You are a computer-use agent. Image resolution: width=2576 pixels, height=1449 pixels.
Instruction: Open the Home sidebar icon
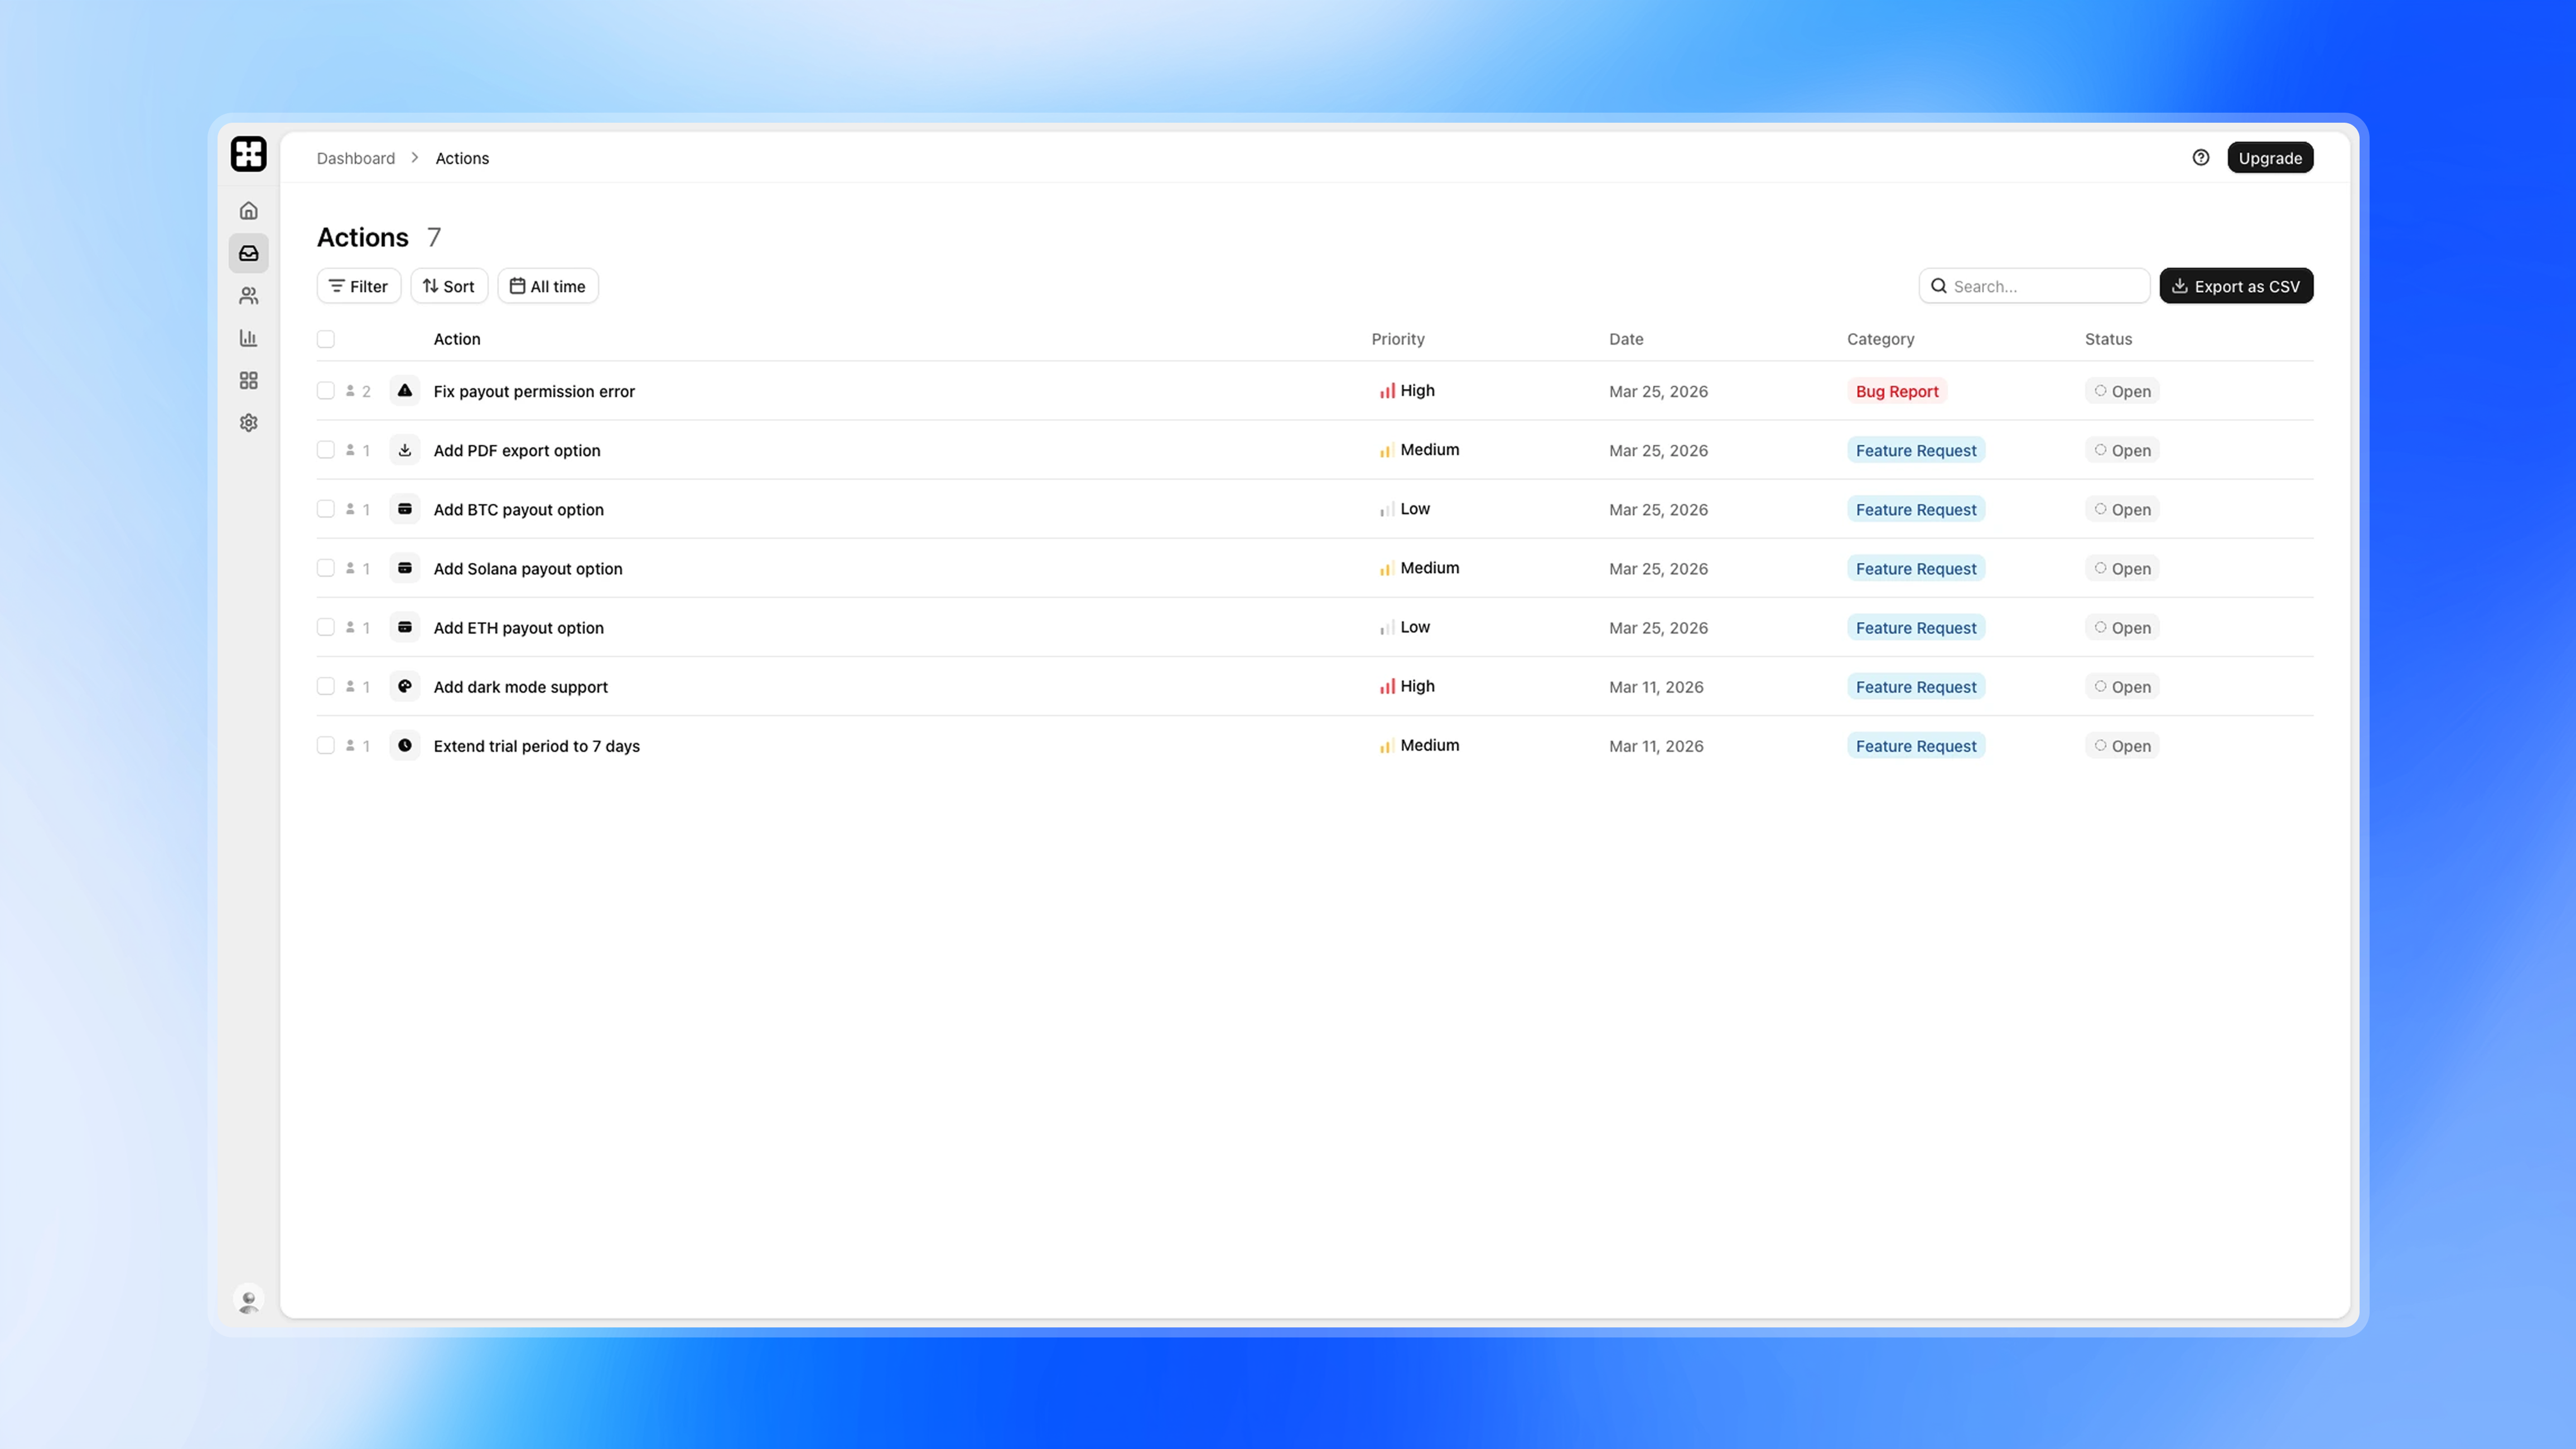[248, 211]
